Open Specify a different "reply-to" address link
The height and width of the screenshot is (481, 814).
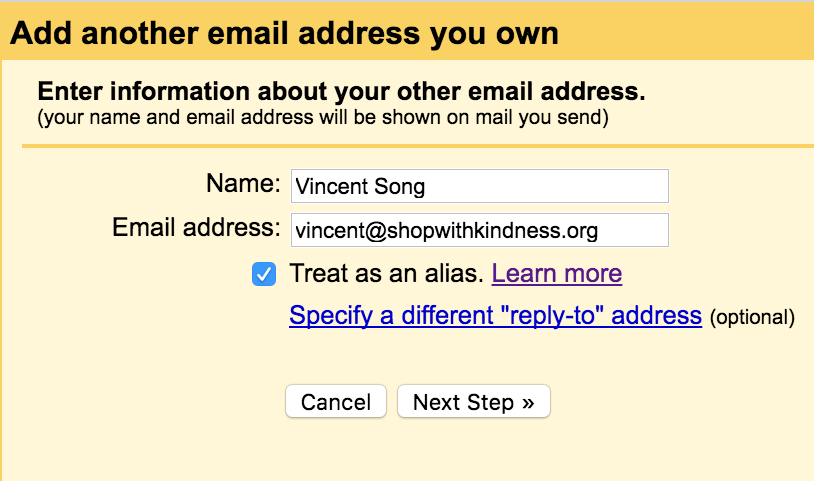495,315
